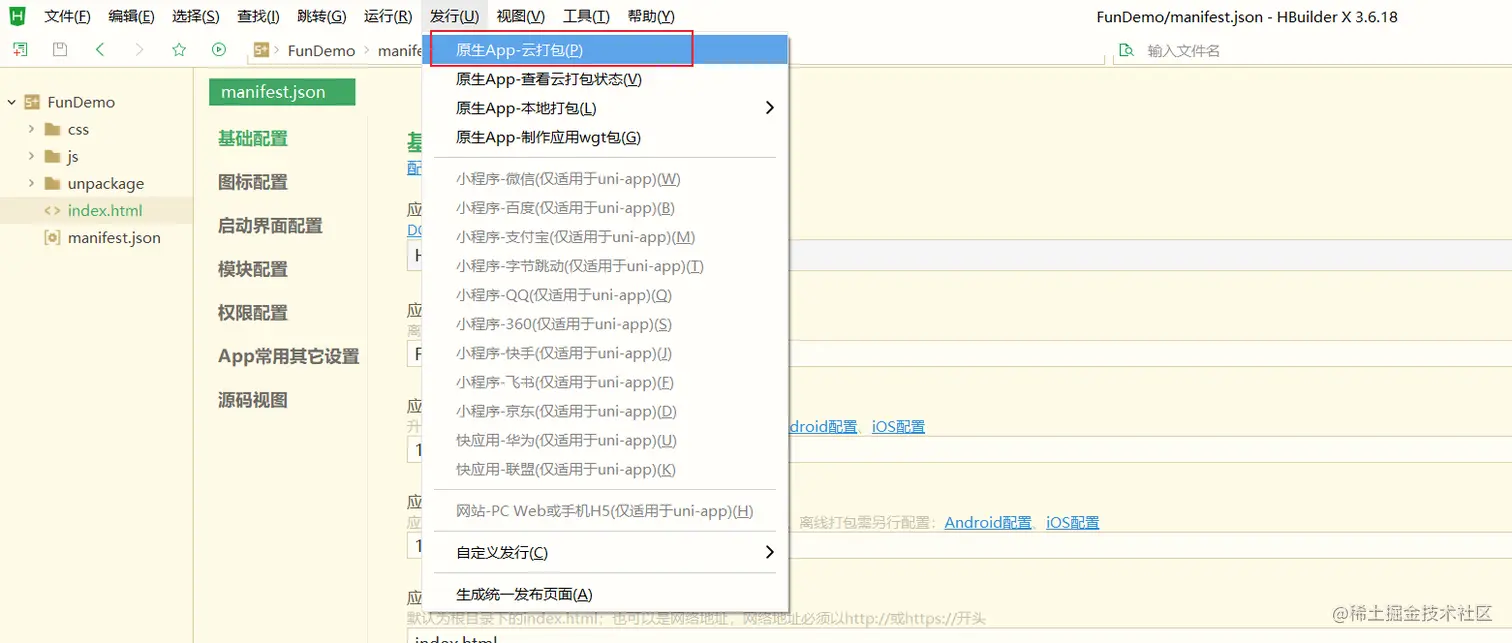Click the file search icon beside 输入文件名
Image resolution: width=1512 pixels, height=643 pixels.
click(1126, 48)
